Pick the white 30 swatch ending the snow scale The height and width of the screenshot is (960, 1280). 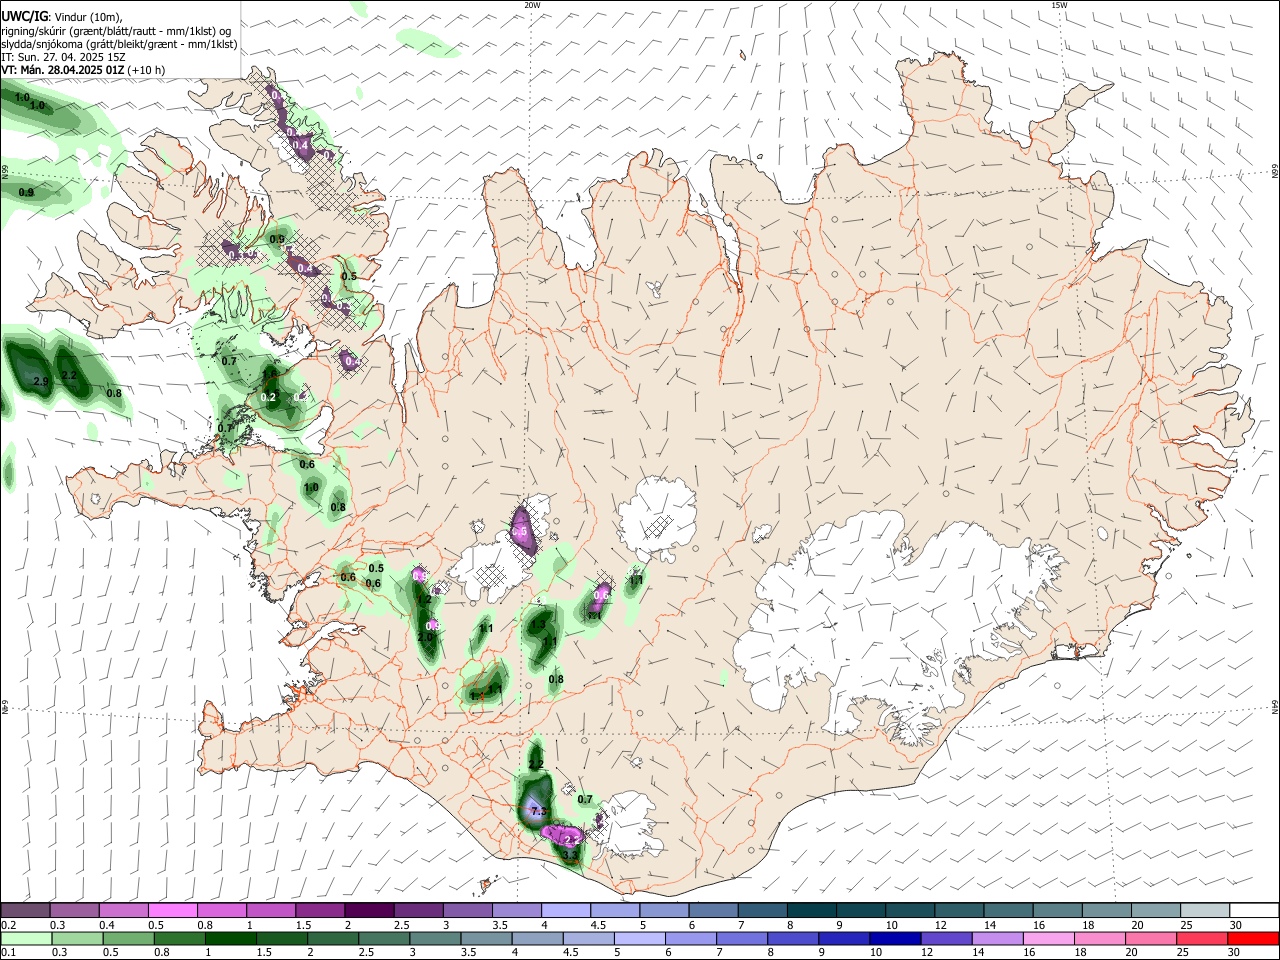pyautogui.click(x=1254, y=910)
